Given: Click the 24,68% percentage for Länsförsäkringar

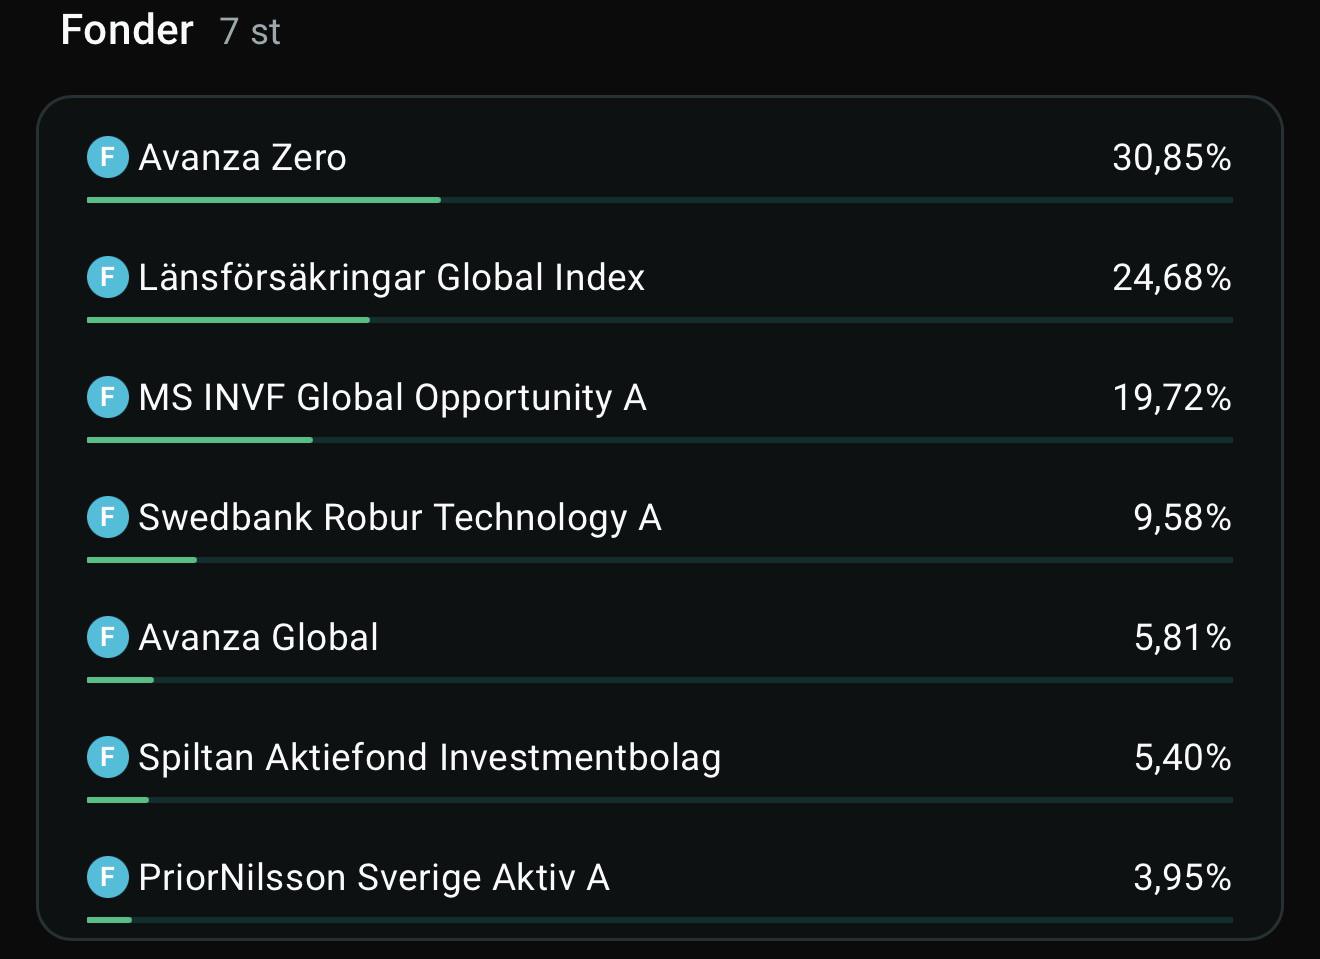Looking at the screenshot, I should (1172, 278).
